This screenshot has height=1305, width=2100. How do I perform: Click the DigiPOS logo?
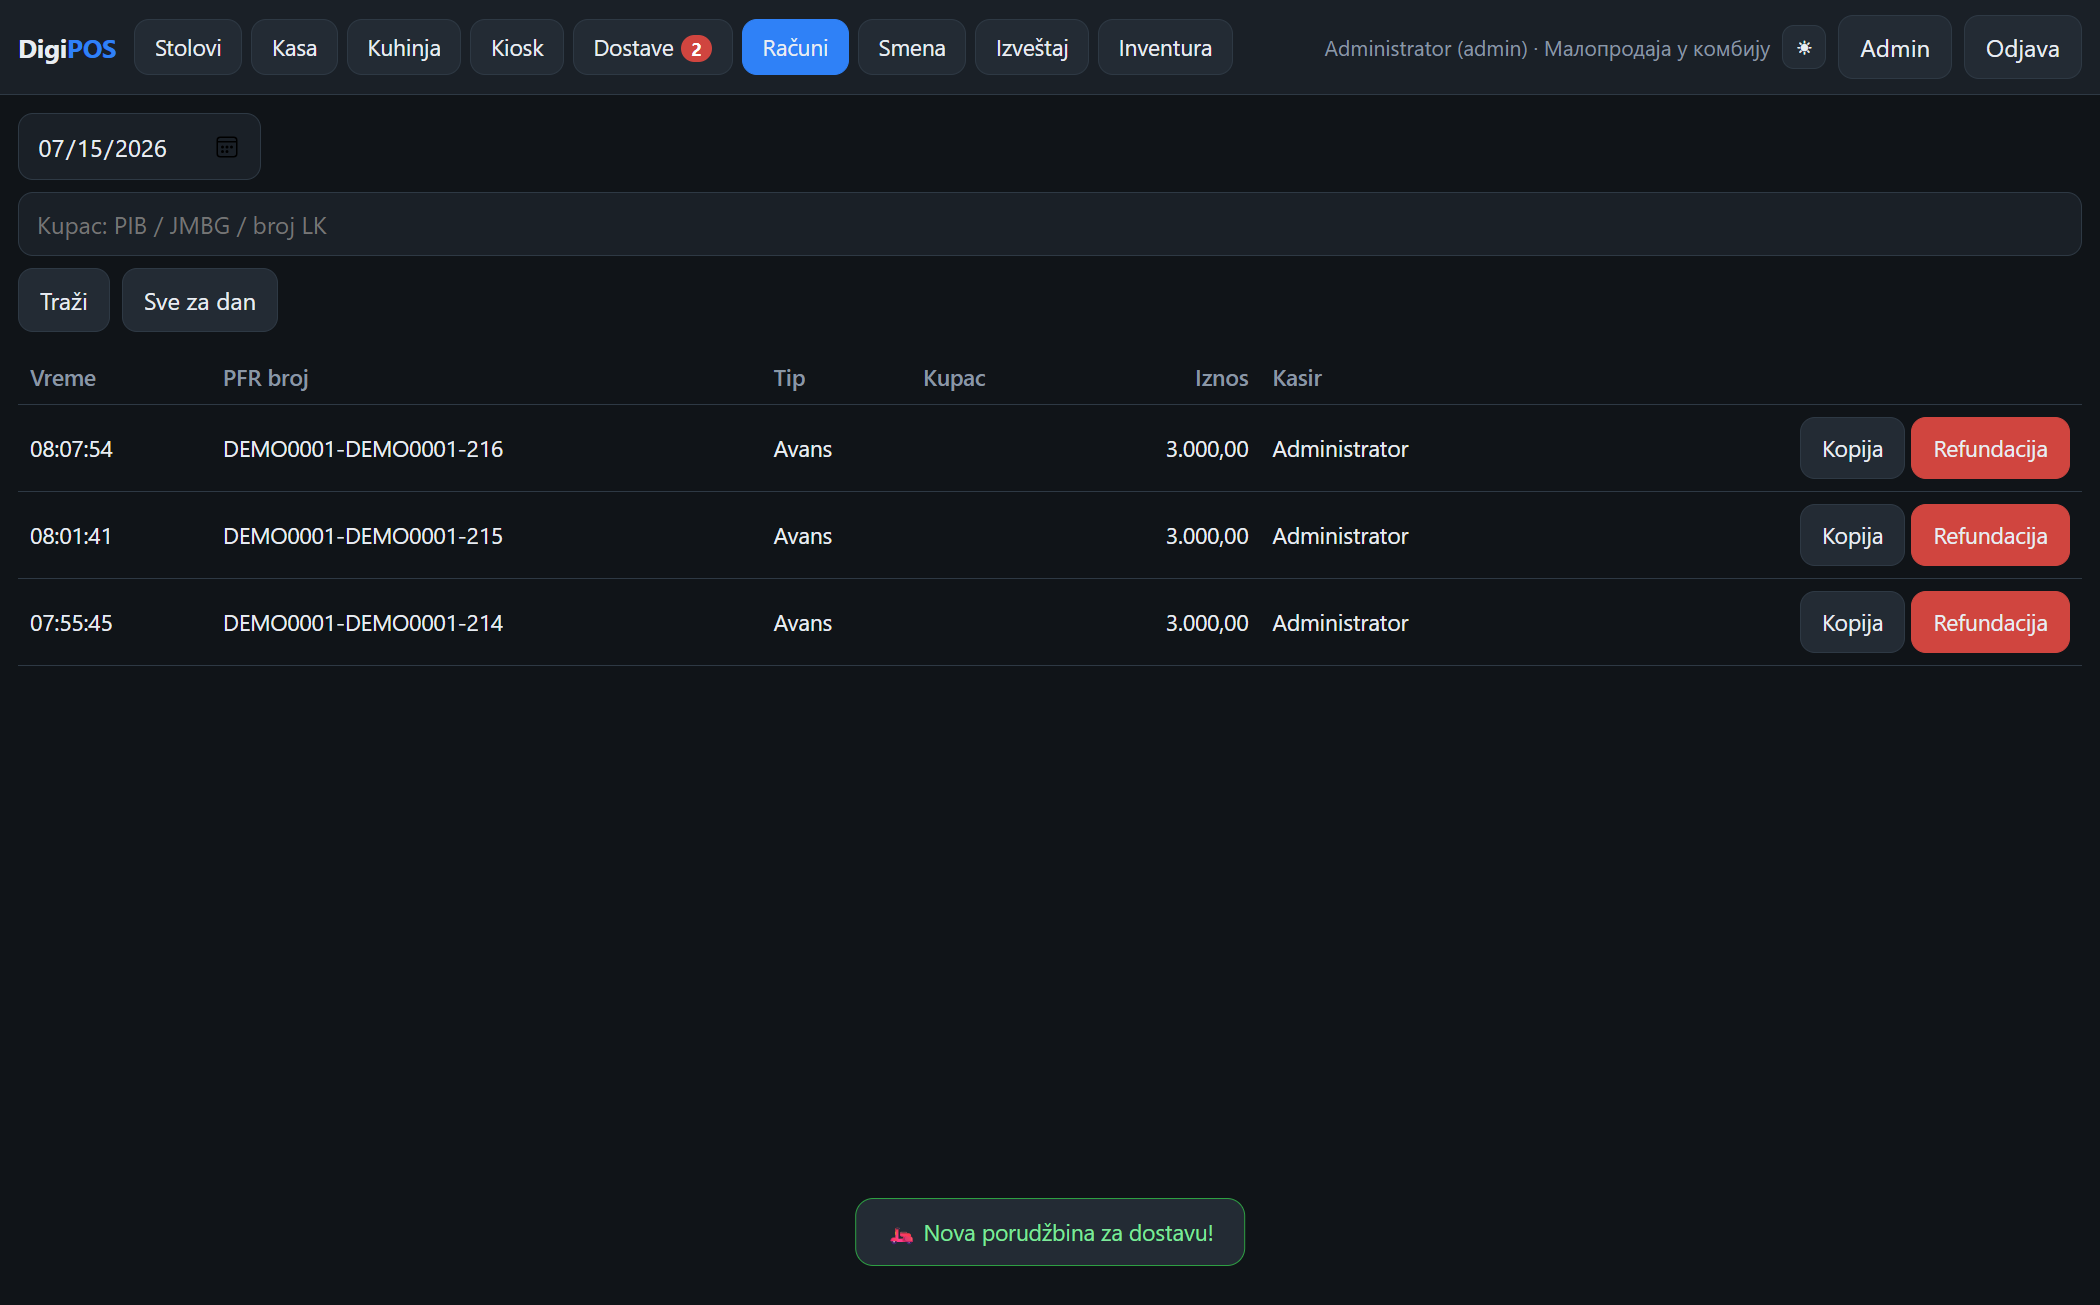[x=67, y=48]
